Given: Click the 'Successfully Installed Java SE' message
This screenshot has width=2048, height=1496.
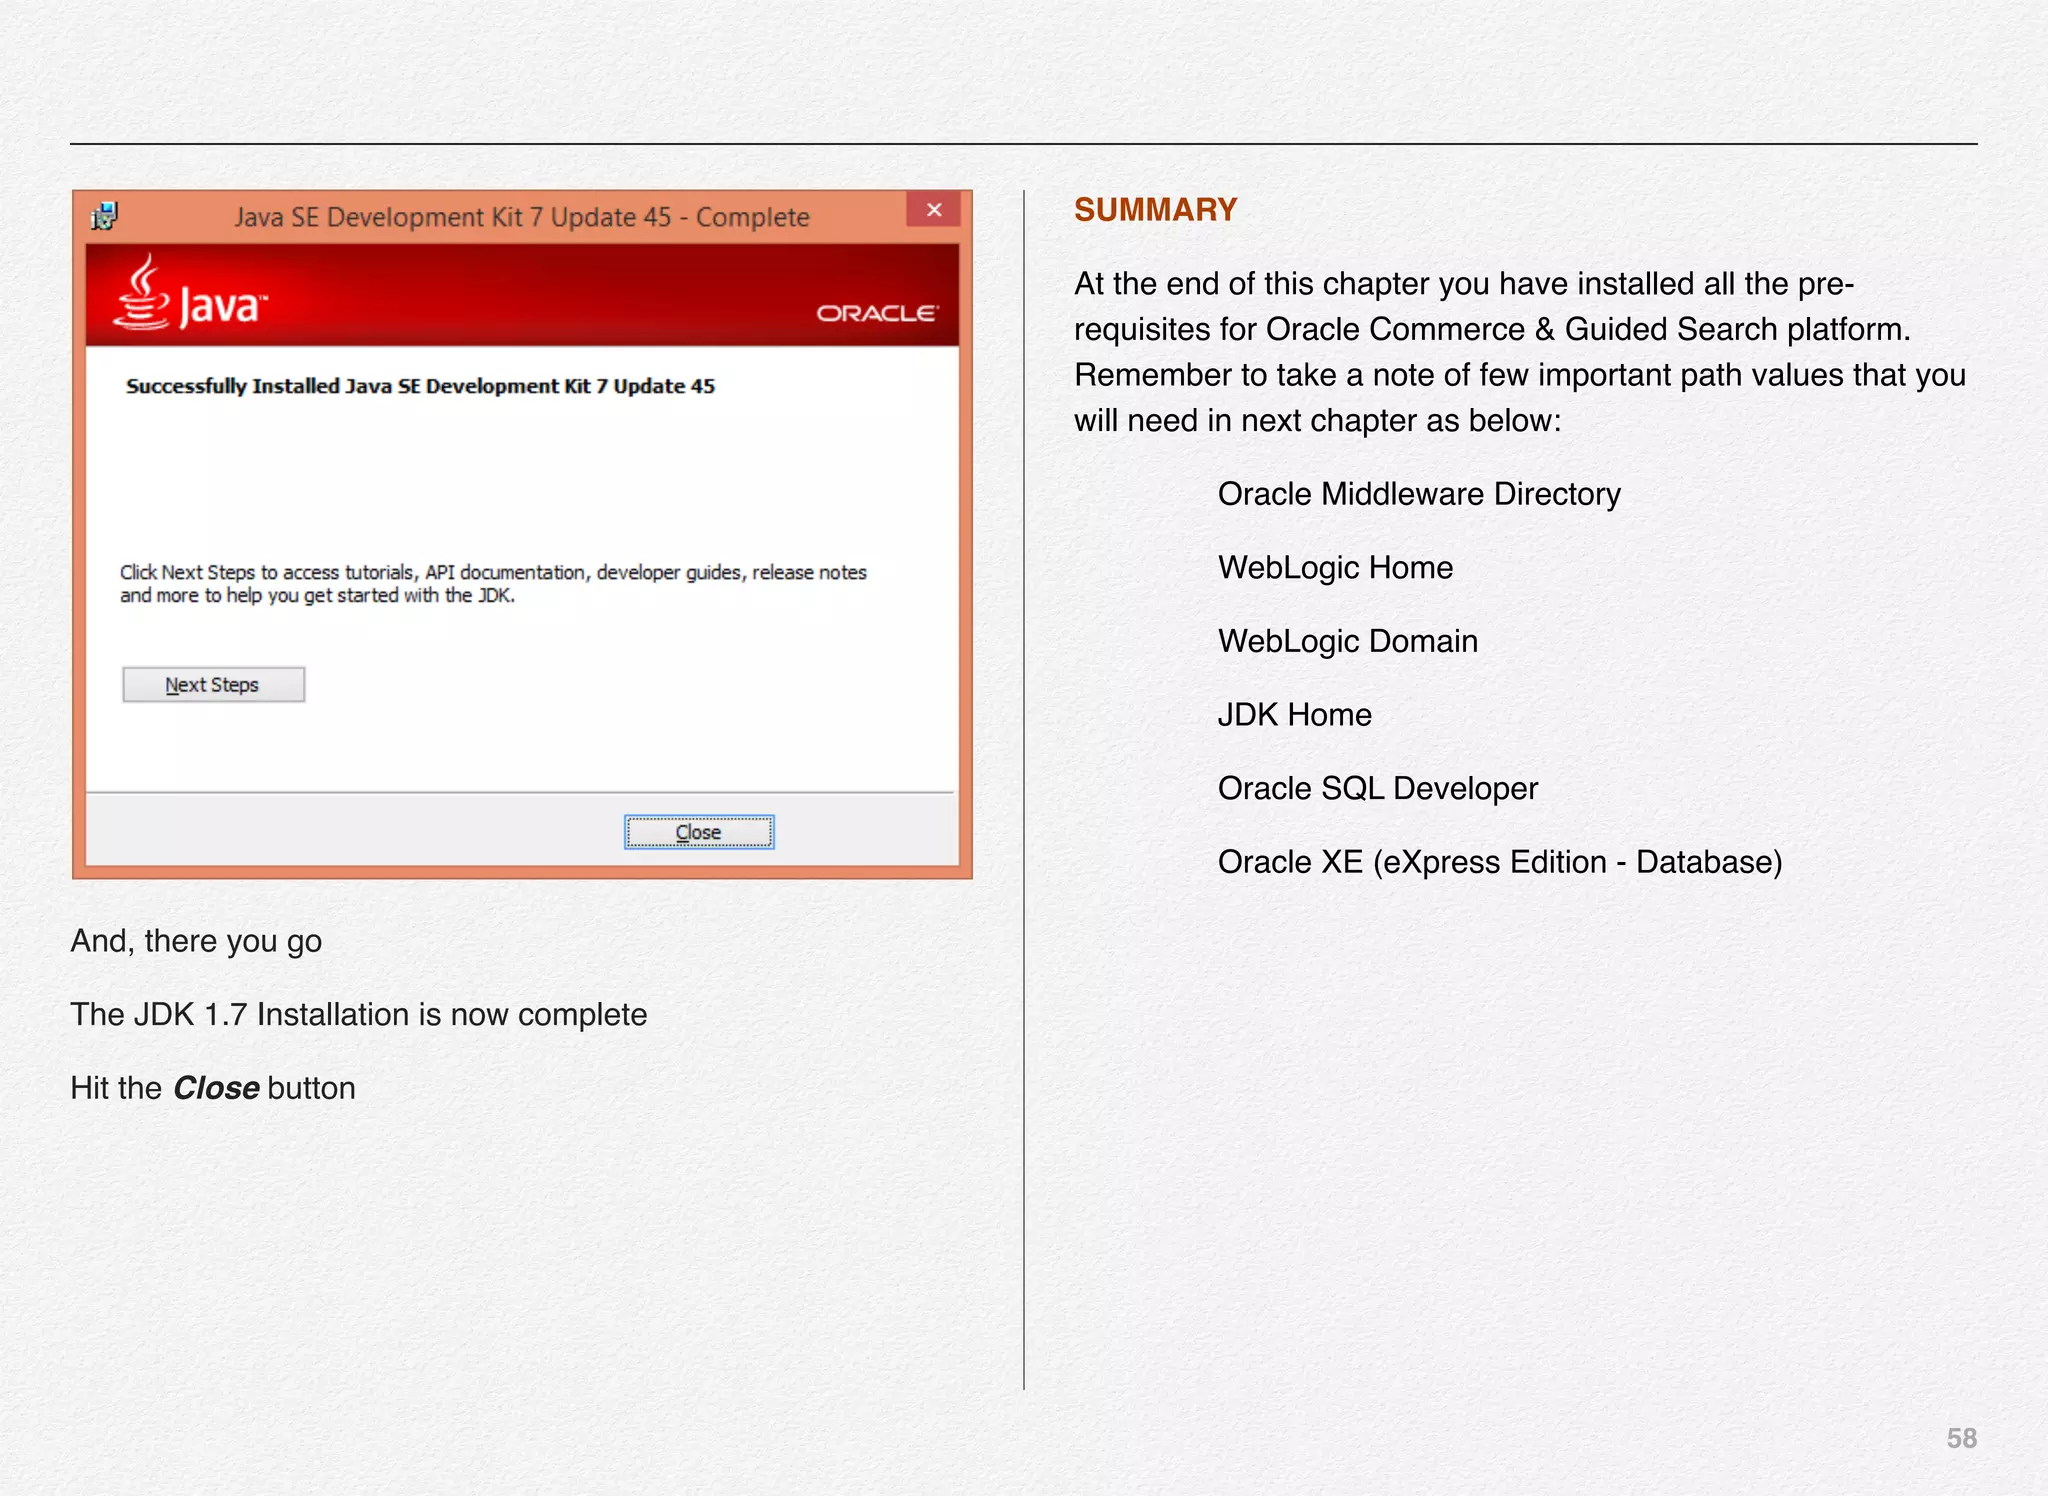Looking at the screenshot, I should 420,386.
